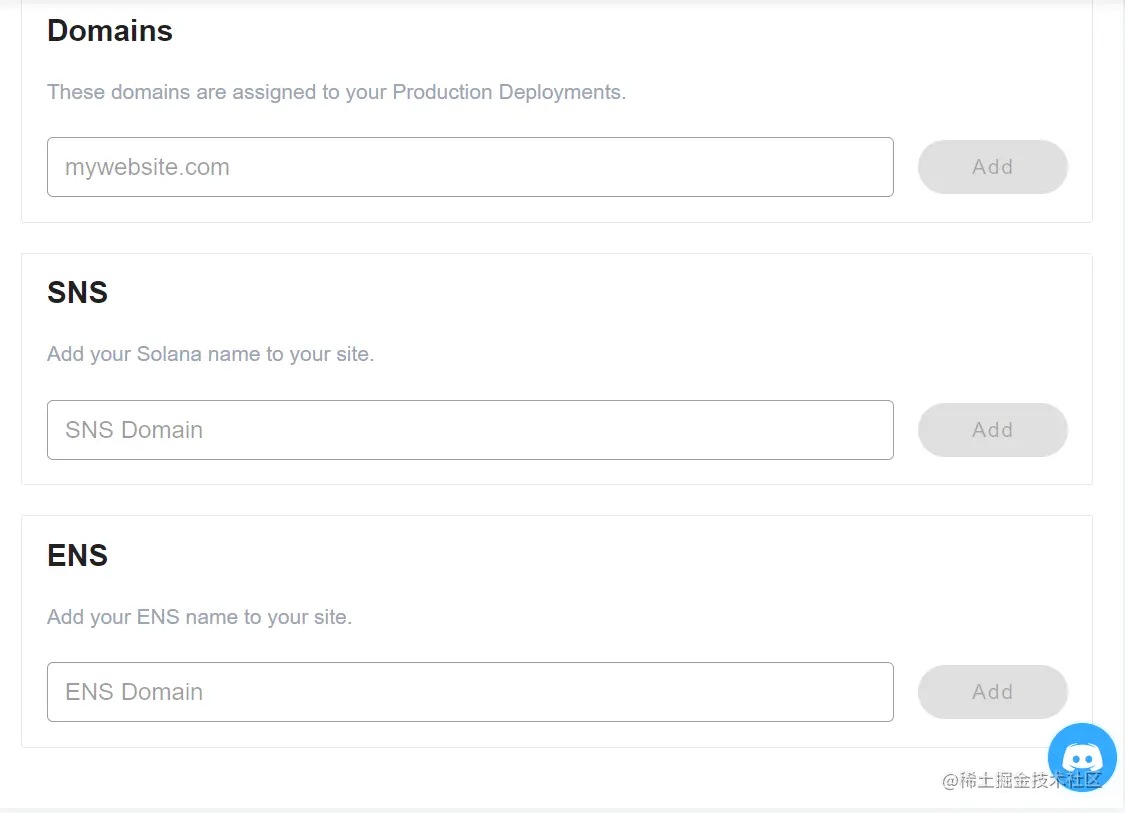Click blank area right of ENS heading
Image resolution: width=1125 pixels, height=813 pixels.
pos(600,555)
